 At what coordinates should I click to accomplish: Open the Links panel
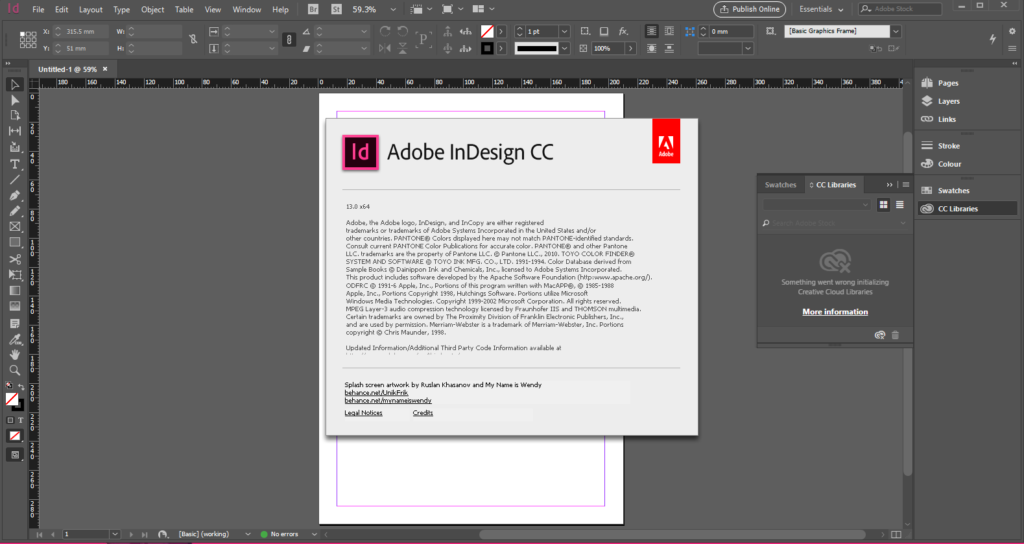[939, 119]
